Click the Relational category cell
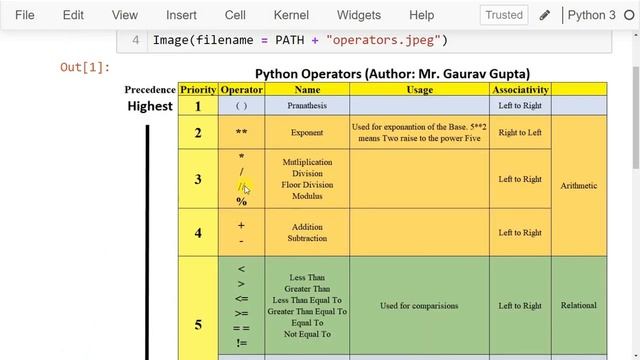The height and width of the screenshot is (360, 640). point(579,305)
